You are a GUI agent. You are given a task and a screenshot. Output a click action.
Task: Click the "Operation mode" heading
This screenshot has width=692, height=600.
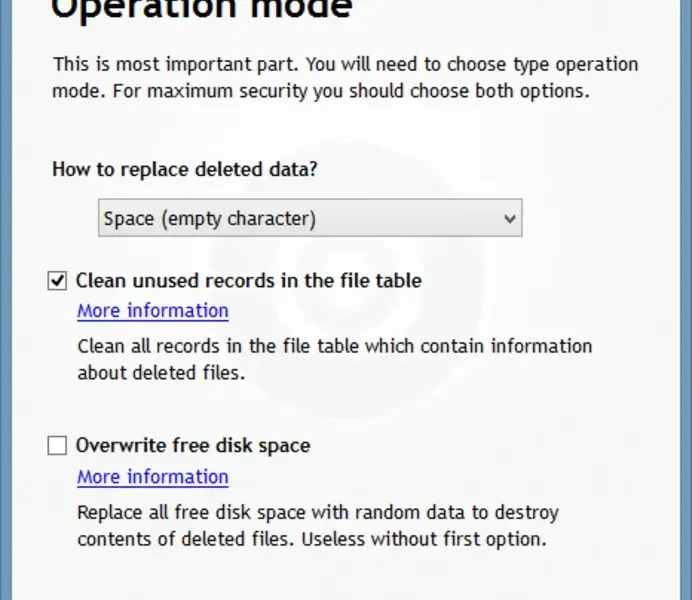coord(201,10)
